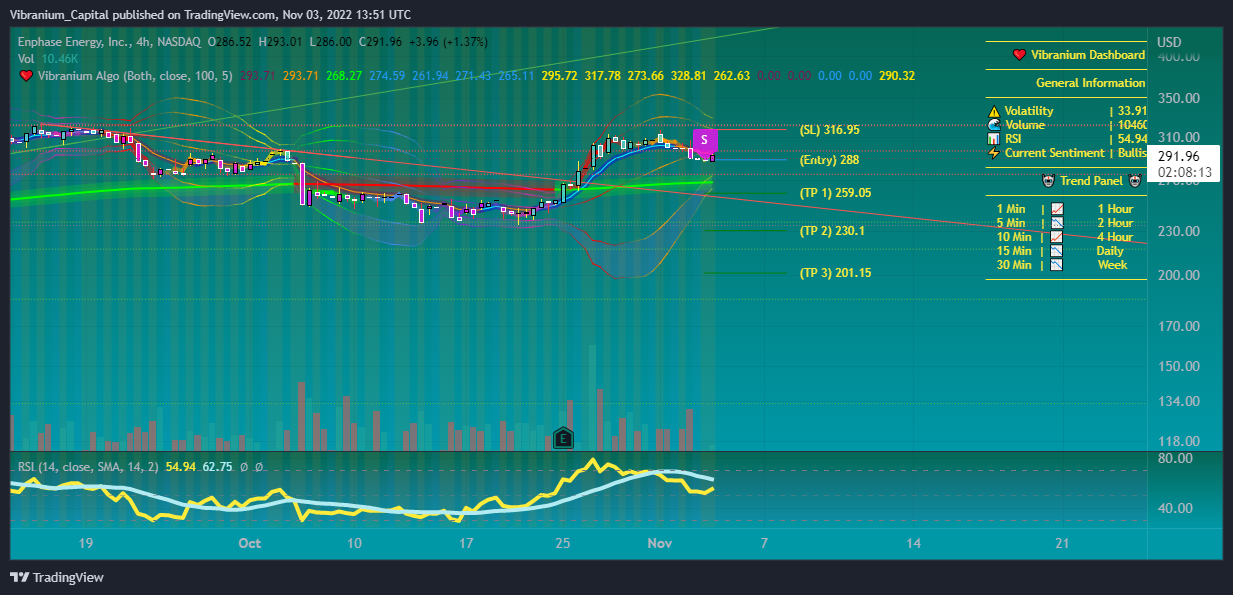Screen dimensions: 1233x595
Task: Click the Oct date on the time axis
Action: [250, 543]
